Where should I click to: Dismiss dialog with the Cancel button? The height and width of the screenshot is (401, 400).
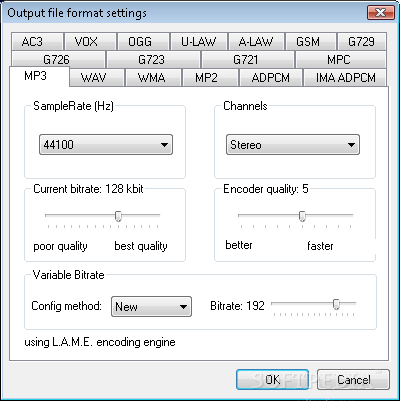coord(353,379)
